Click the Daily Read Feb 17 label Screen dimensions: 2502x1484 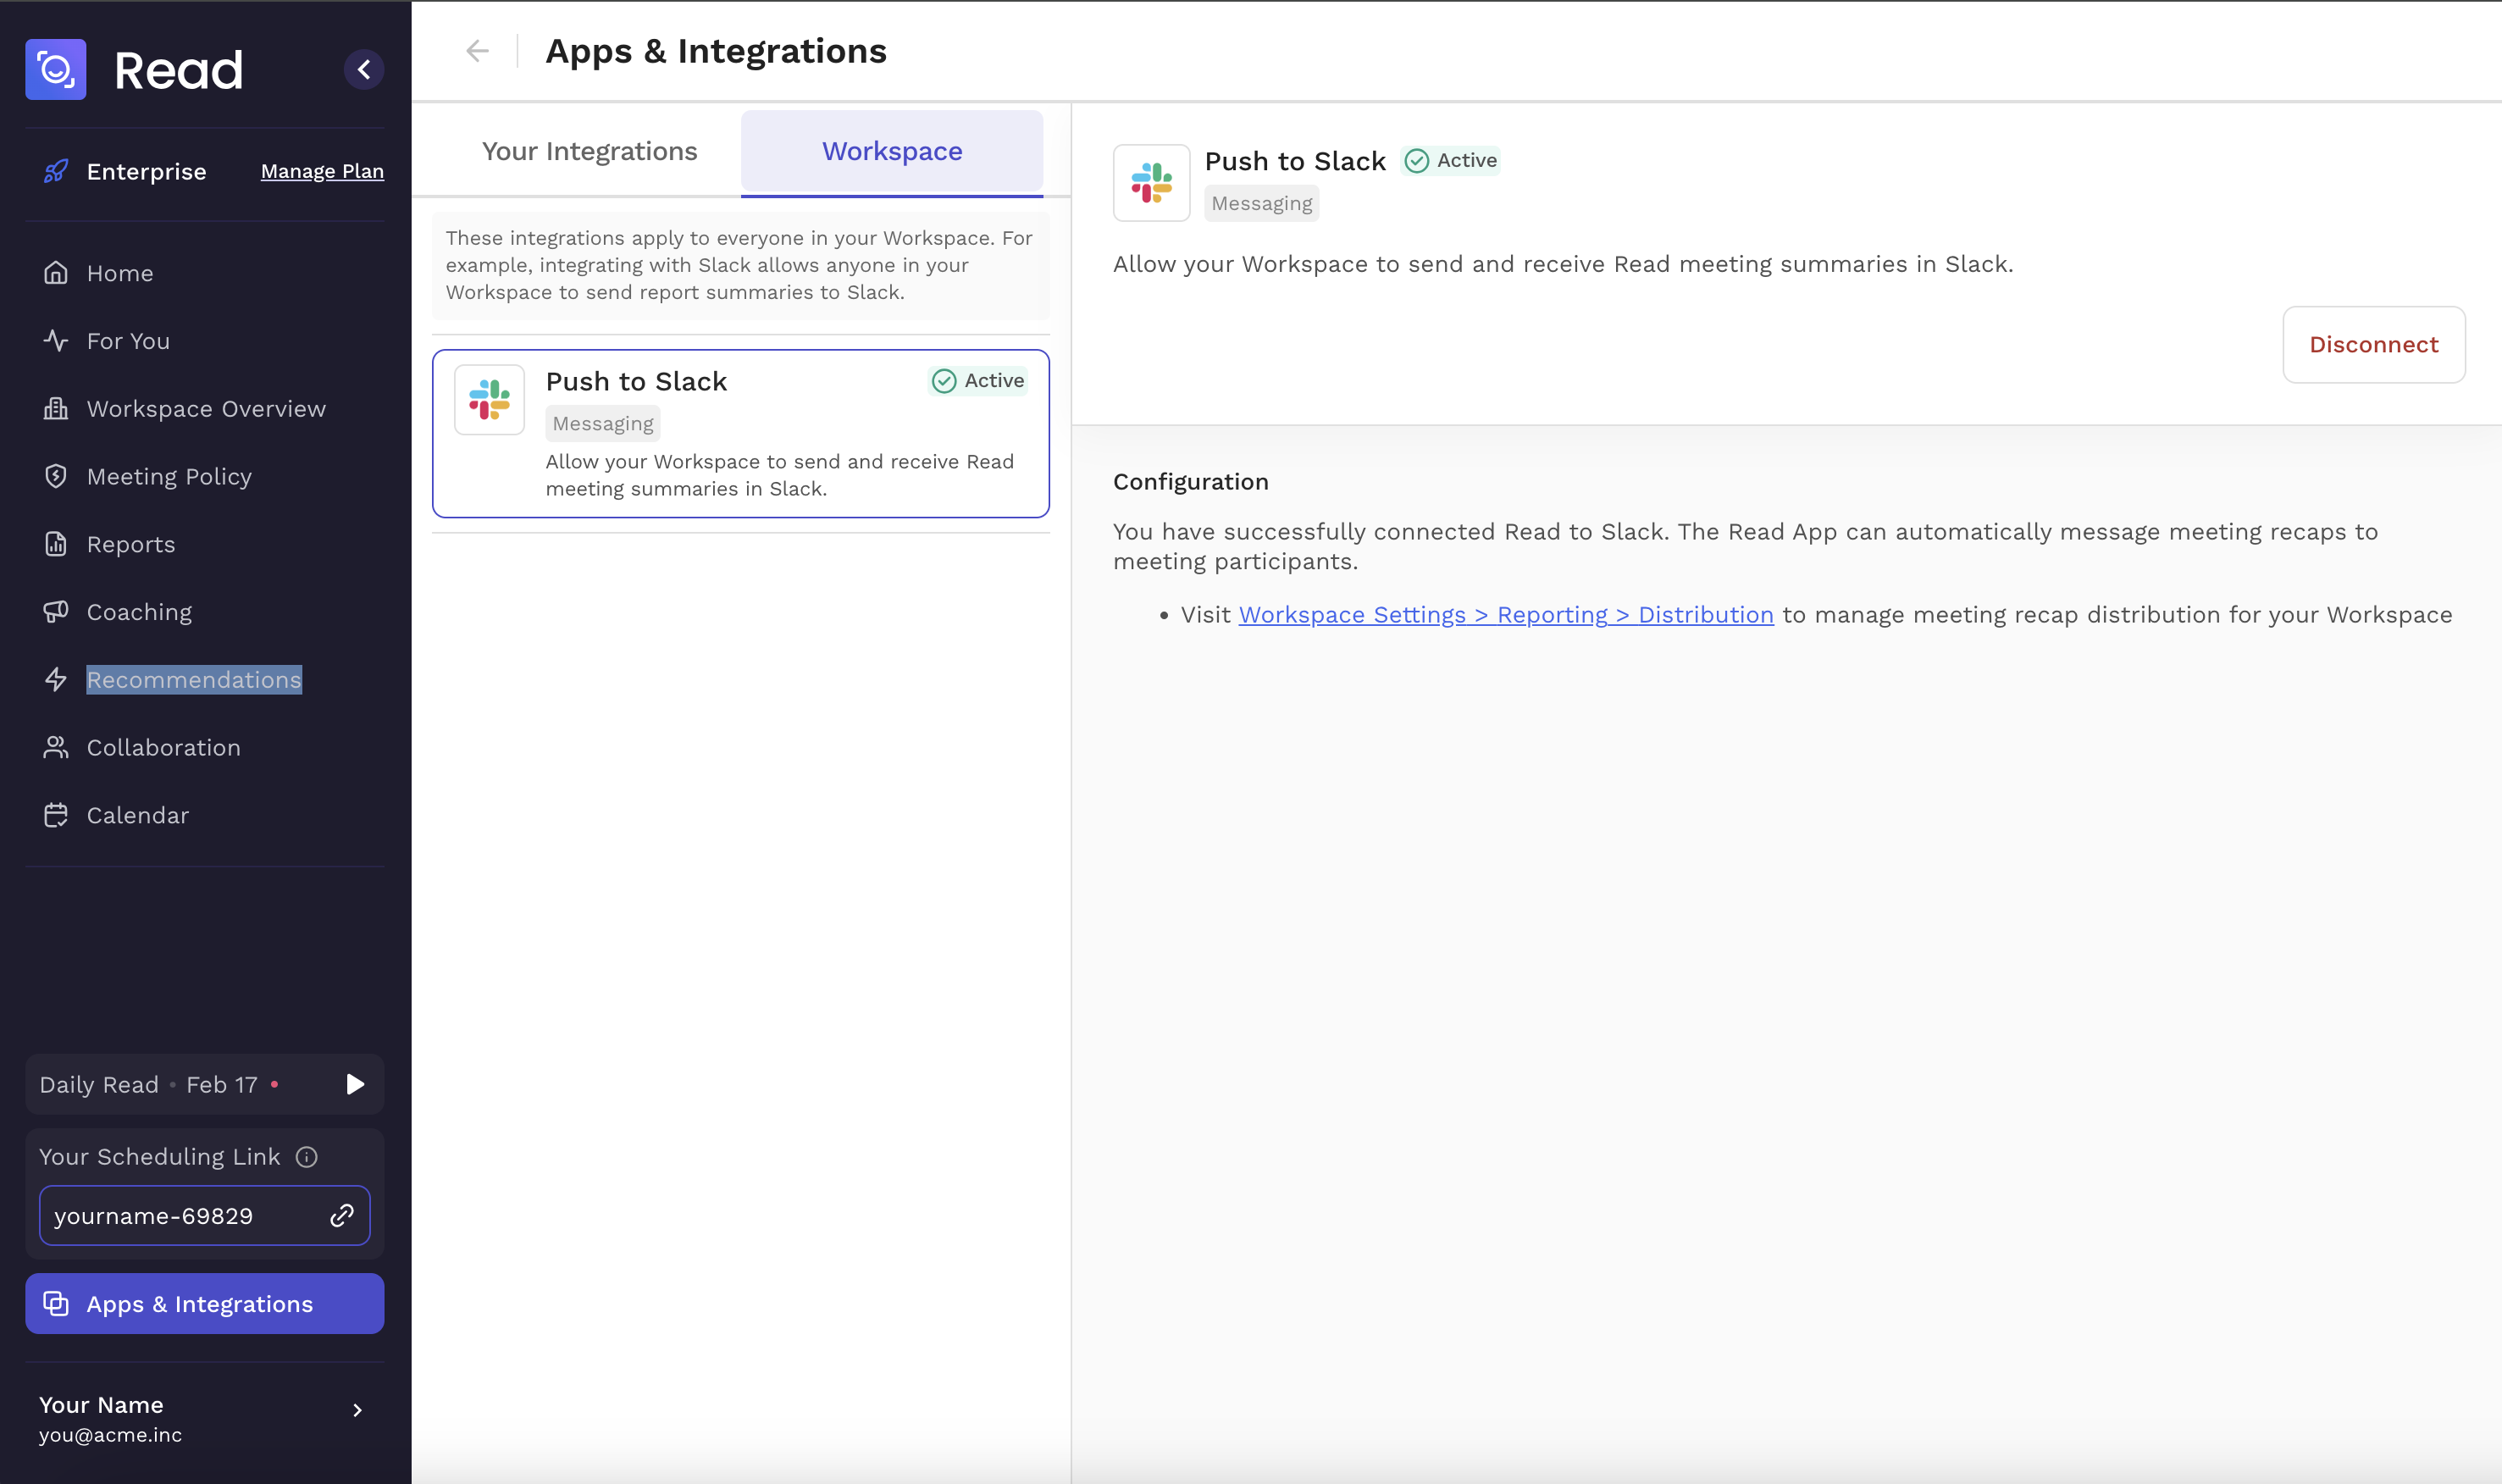pos(149,1085)
